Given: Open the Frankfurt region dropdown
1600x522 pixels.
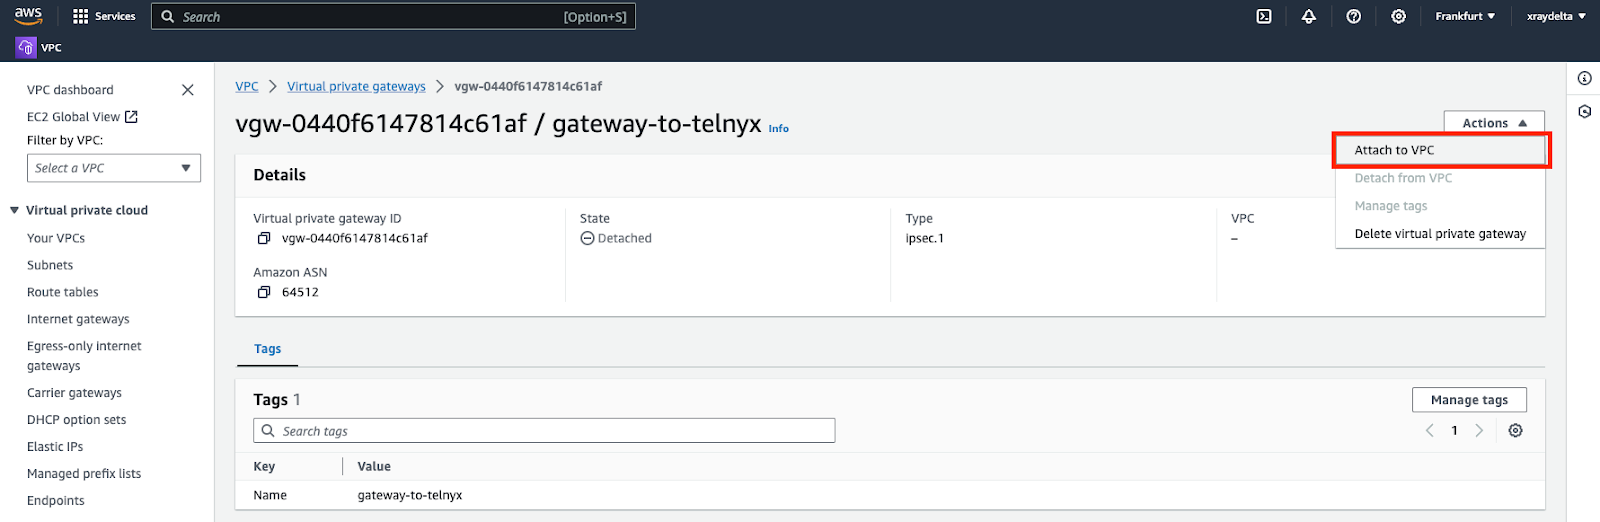Looking at the screenshot, I should click(1465, 16).
